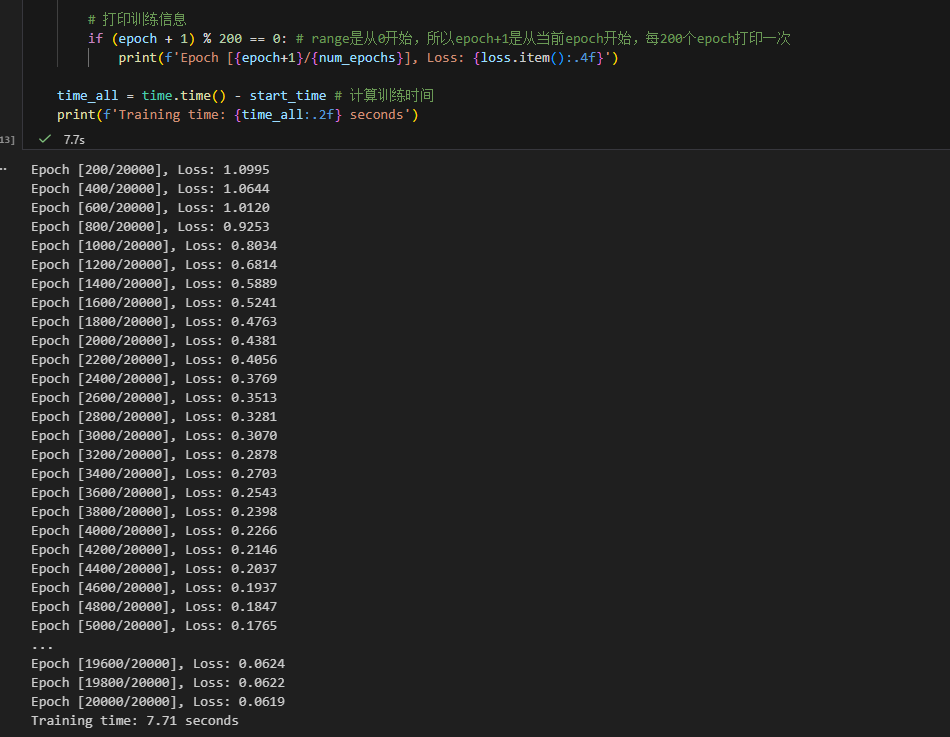Viewport: 950px width, 737px height.
Task: Click output line Epoch [3600/20000]
Action: [x=154, y=492]
